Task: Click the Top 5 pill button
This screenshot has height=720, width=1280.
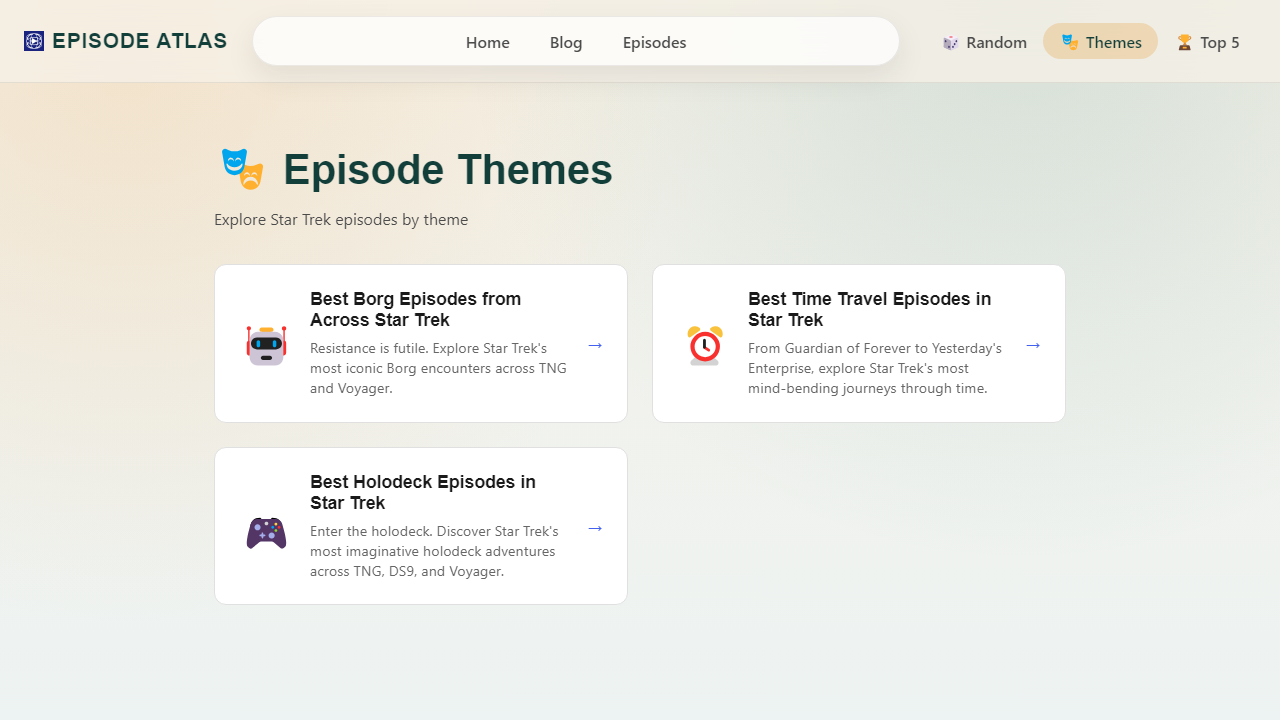Action: tap(1207, 41)
